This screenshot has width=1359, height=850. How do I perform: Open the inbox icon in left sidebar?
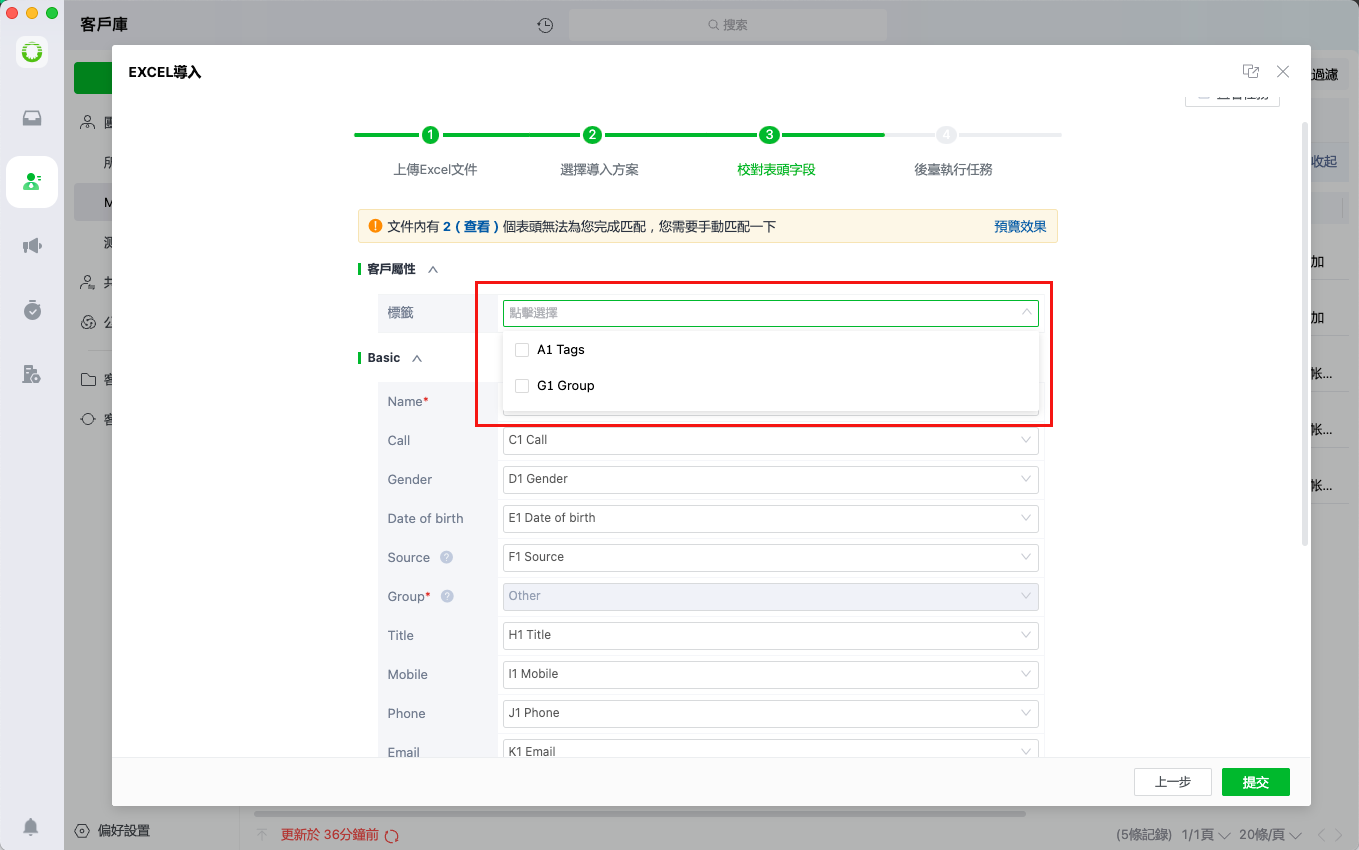(x=32, y=118)
